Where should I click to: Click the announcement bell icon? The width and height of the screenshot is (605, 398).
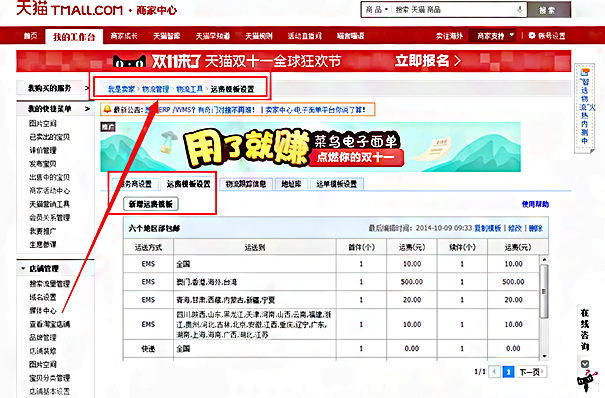click(x=107, y=110)
